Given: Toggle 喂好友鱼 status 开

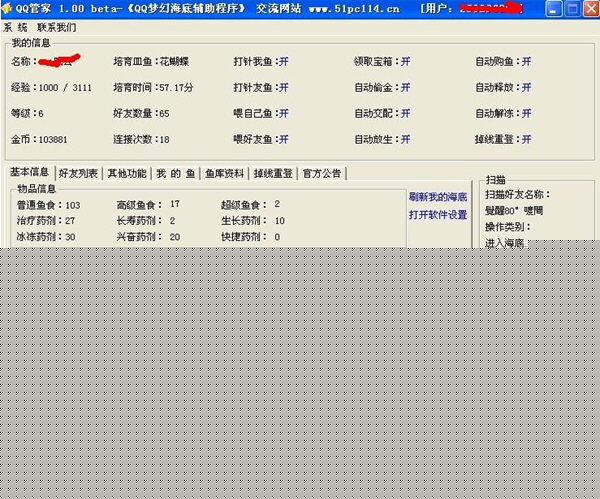Looking at the screenshot, I should 284,140.
